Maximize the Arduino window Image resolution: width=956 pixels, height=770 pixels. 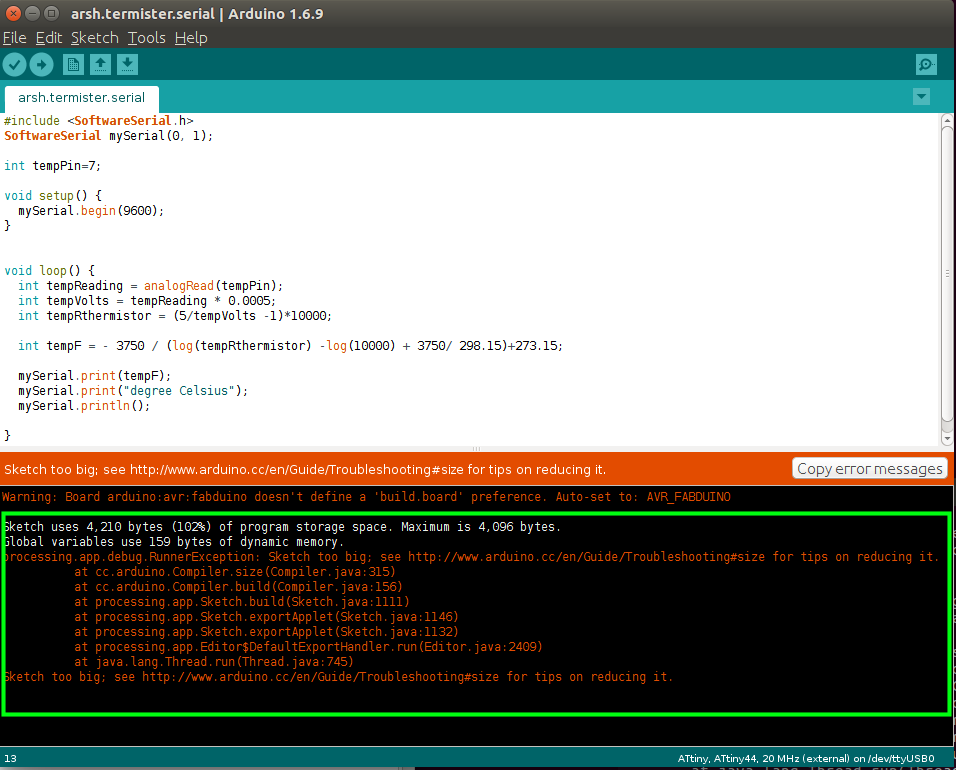tap(52, 13)
